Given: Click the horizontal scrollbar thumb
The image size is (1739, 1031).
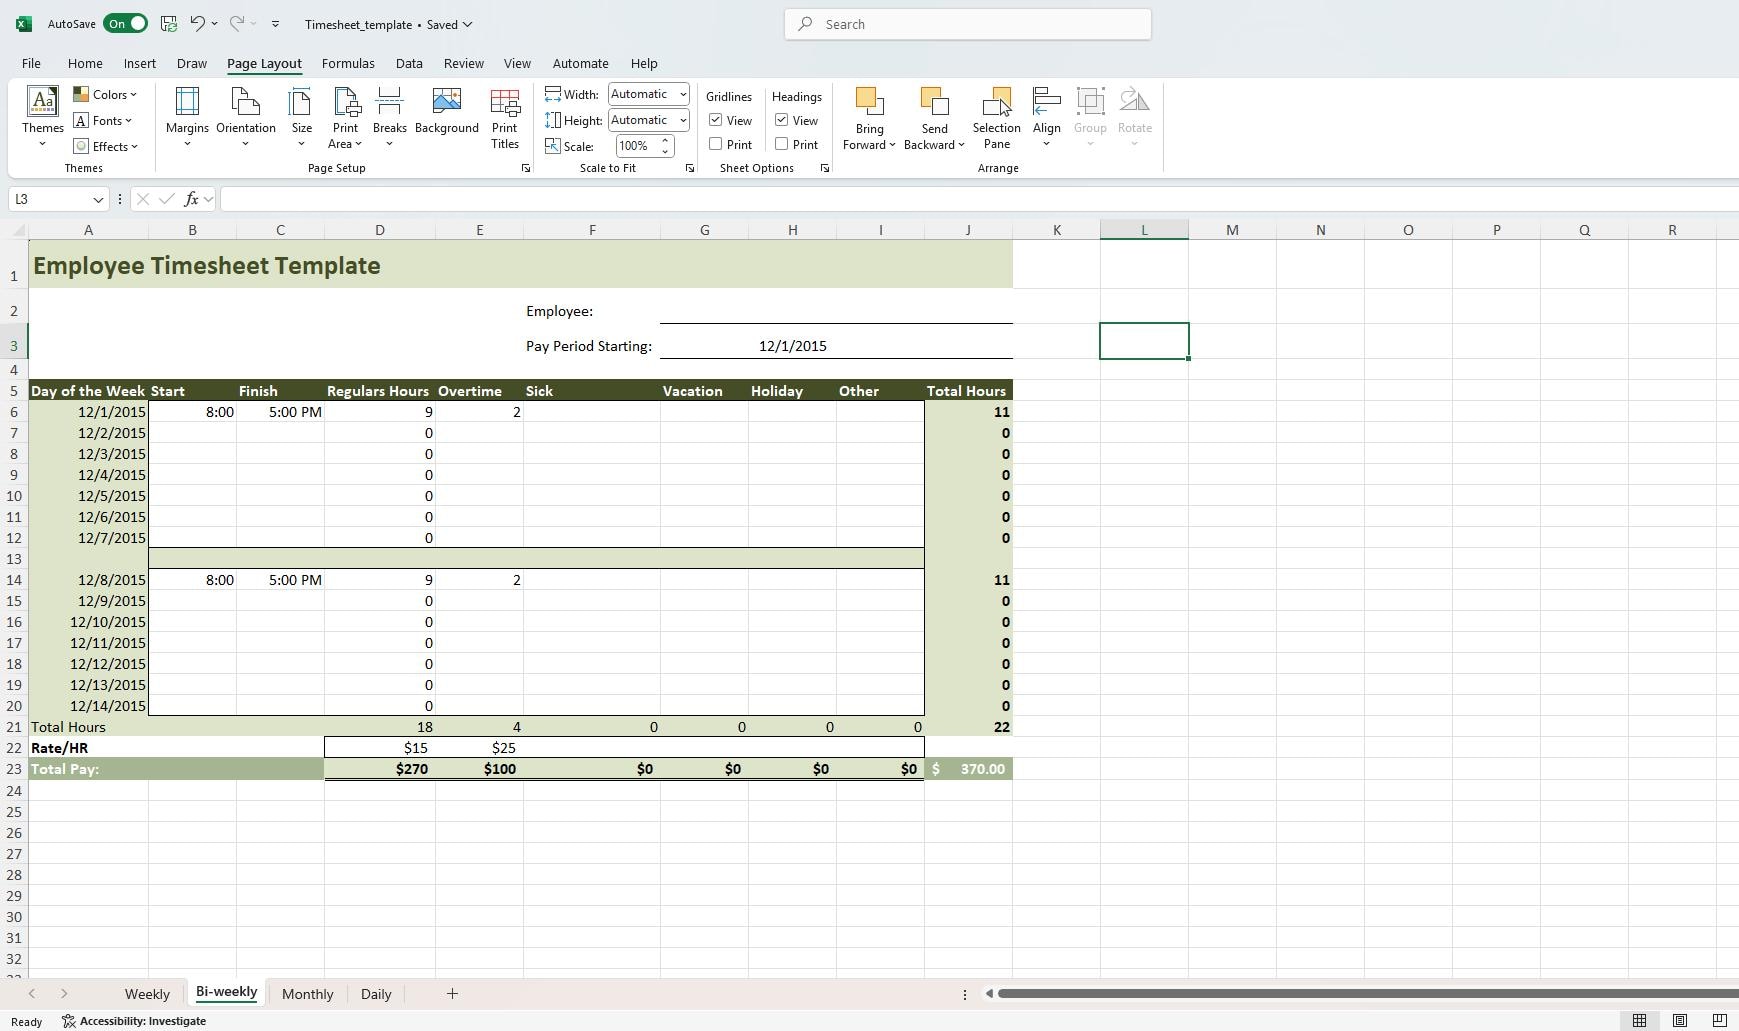Looking at the screenshot, I should 1368,993.
